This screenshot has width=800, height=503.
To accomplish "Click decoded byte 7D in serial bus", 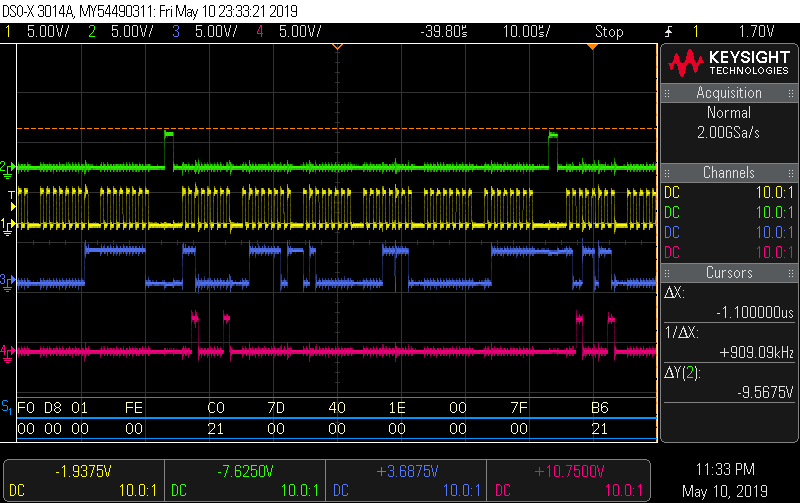I will click(276, 408).
